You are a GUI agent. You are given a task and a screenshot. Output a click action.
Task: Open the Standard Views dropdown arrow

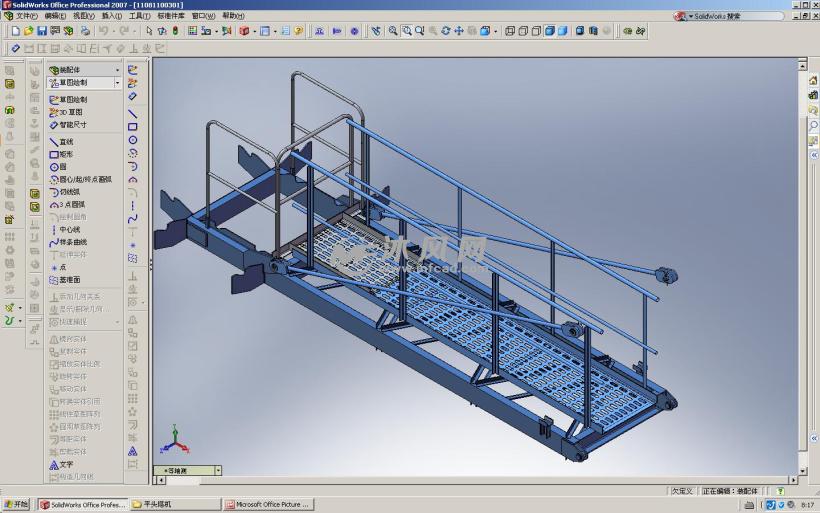pyautogui.click(x=495, y=31)
